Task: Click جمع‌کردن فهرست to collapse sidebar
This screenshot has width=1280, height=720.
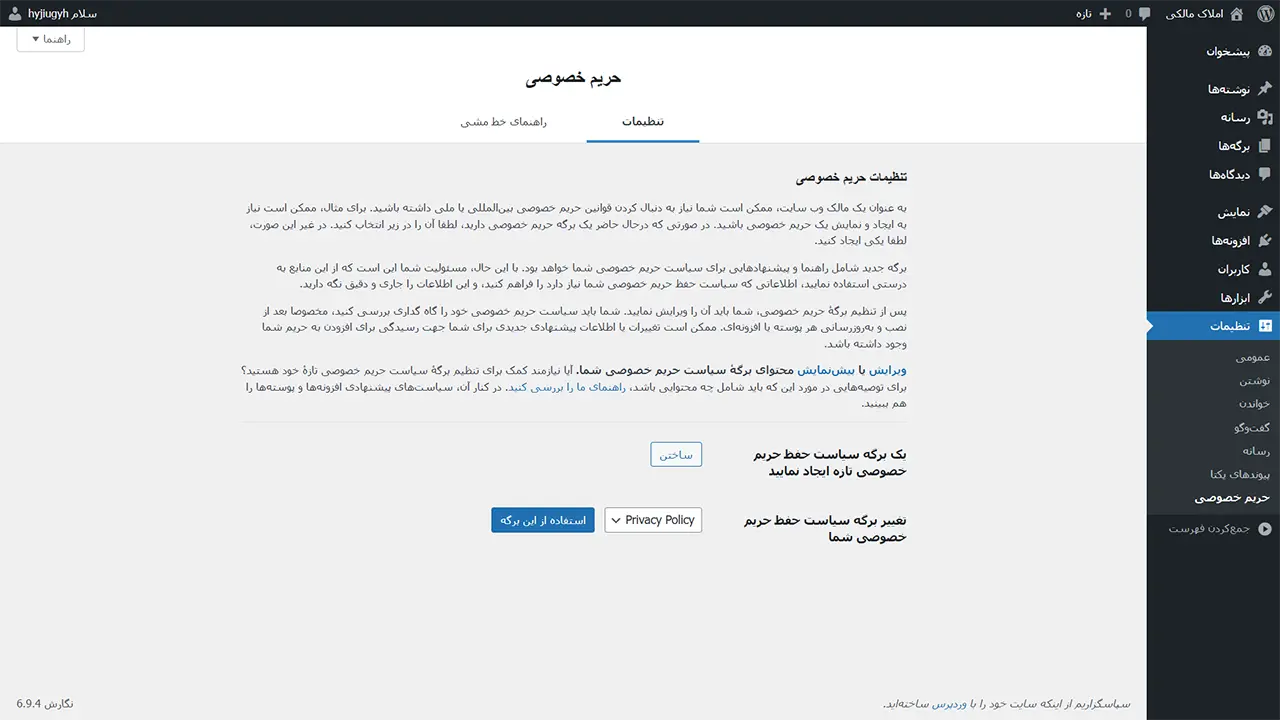Action: [x=1213, y=528]
